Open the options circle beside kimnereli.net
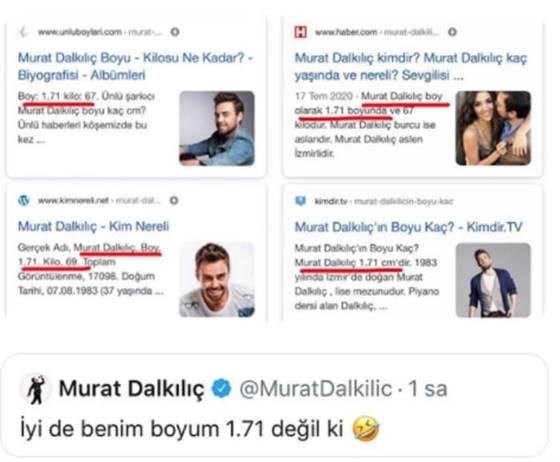This screenshot has height=462, width=560. tap(174, 200)
